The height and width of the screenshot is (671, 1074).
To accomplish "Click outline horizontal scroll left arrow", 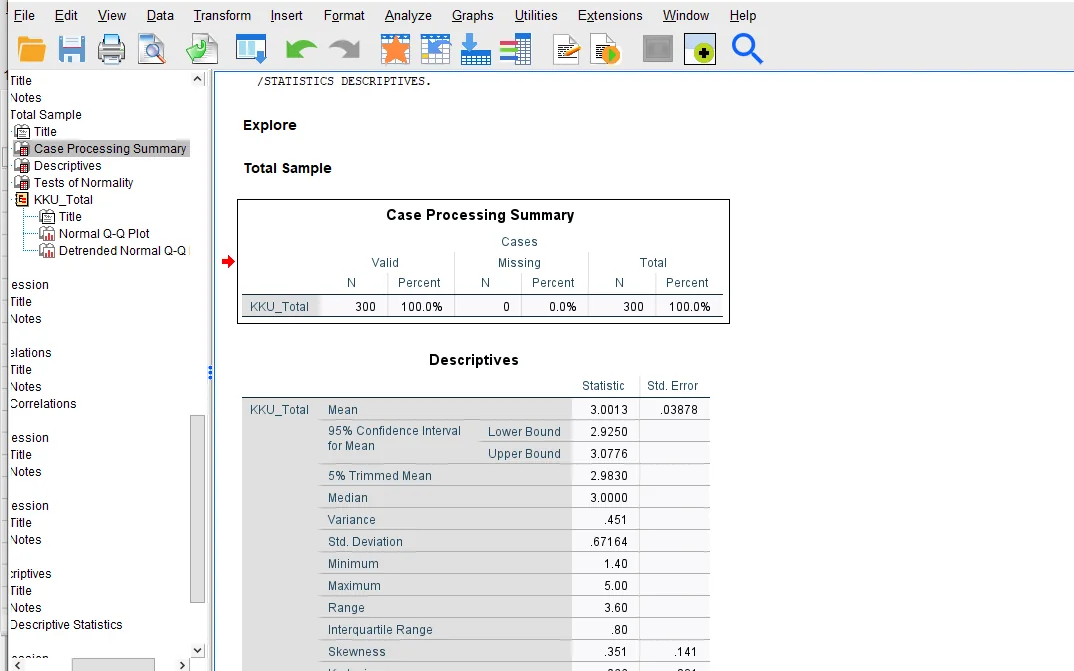I will point(17,665).
